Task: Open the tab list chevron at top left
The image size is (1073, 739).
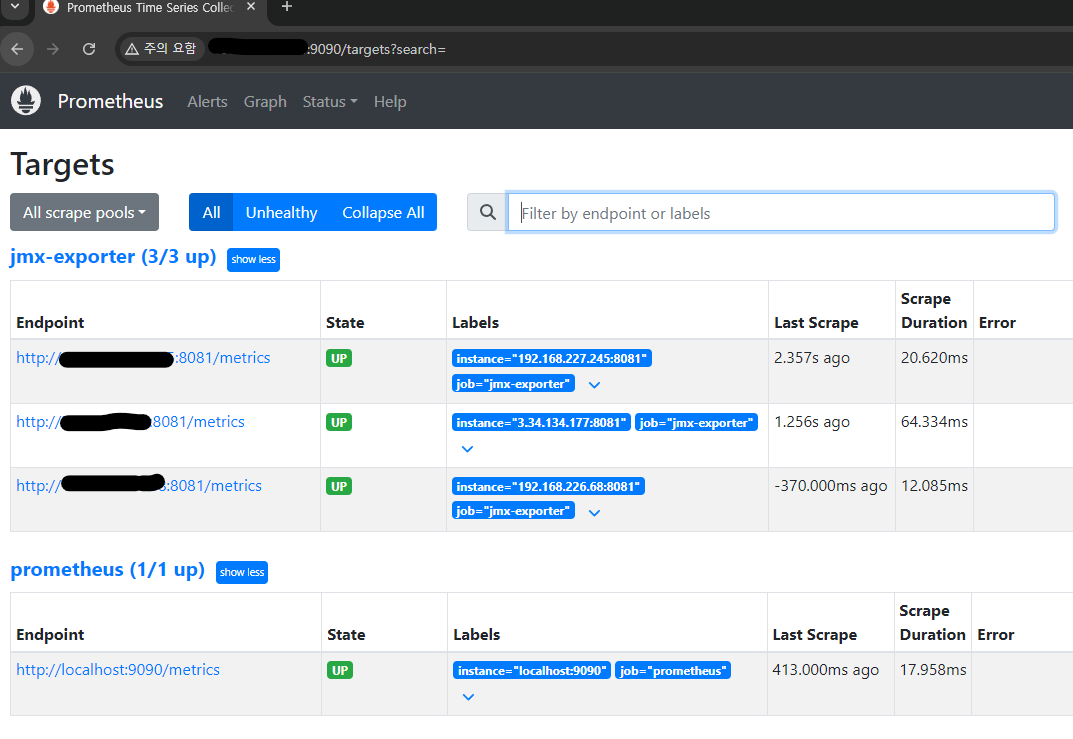Action: [x=14, y=7]
